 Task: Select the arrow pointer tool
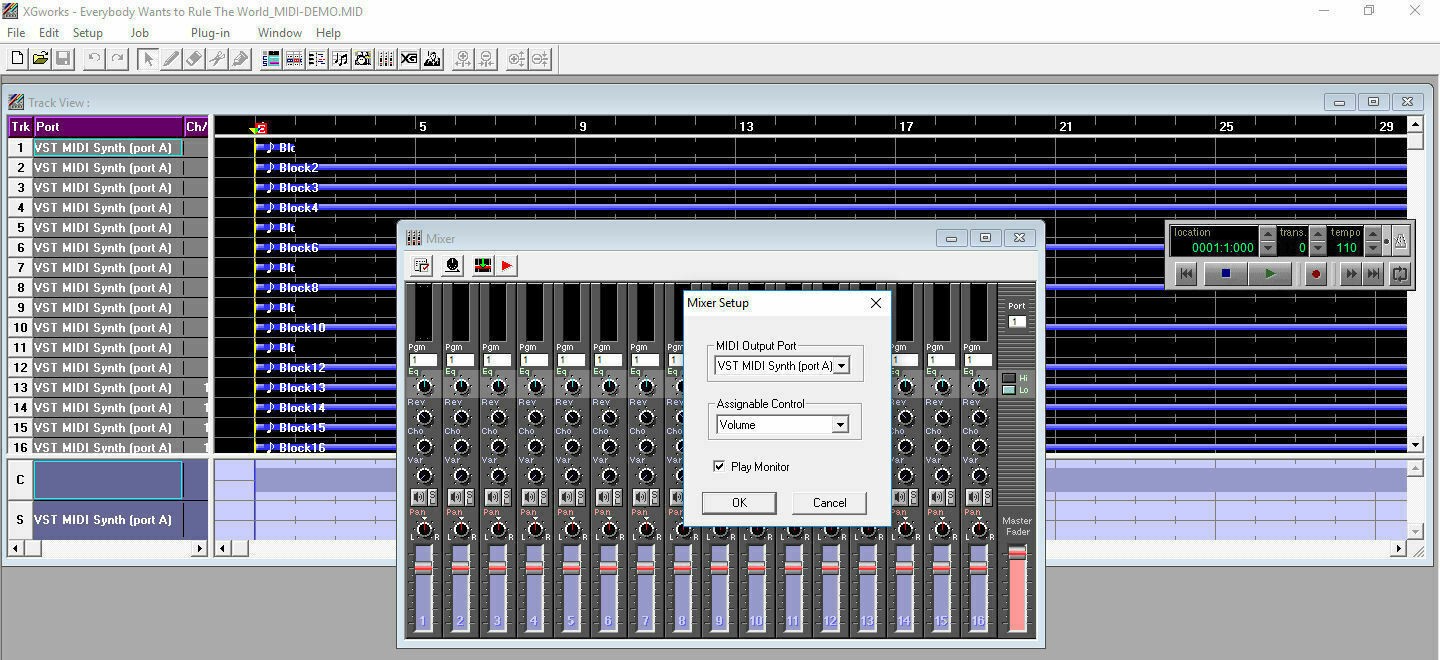(x=148, y=59)
